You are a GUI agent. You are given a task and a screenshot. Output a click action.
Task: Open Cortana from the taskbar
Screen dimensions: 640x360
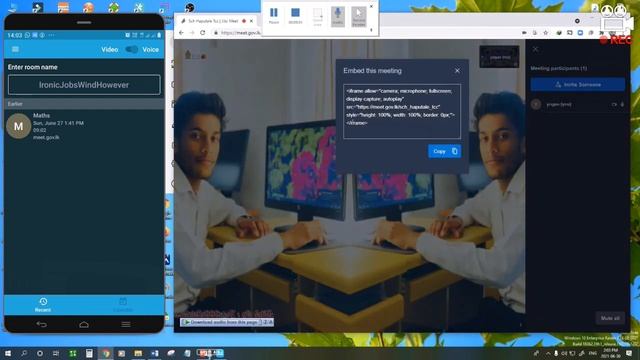coord(40,353)
